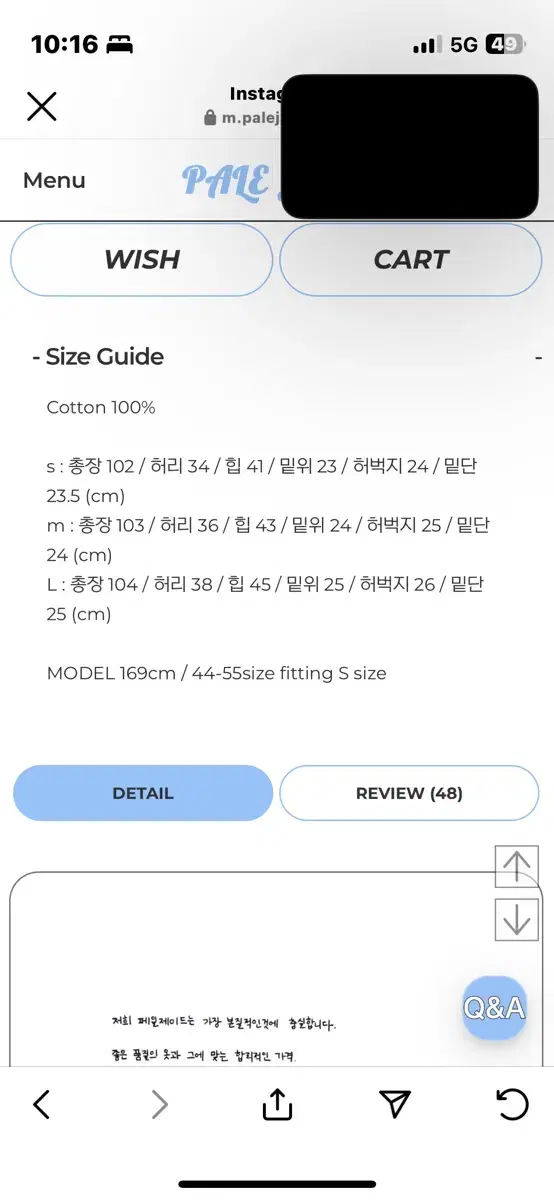Add item to CART
Screen dimensions: 554x1200
click(410, 259)
